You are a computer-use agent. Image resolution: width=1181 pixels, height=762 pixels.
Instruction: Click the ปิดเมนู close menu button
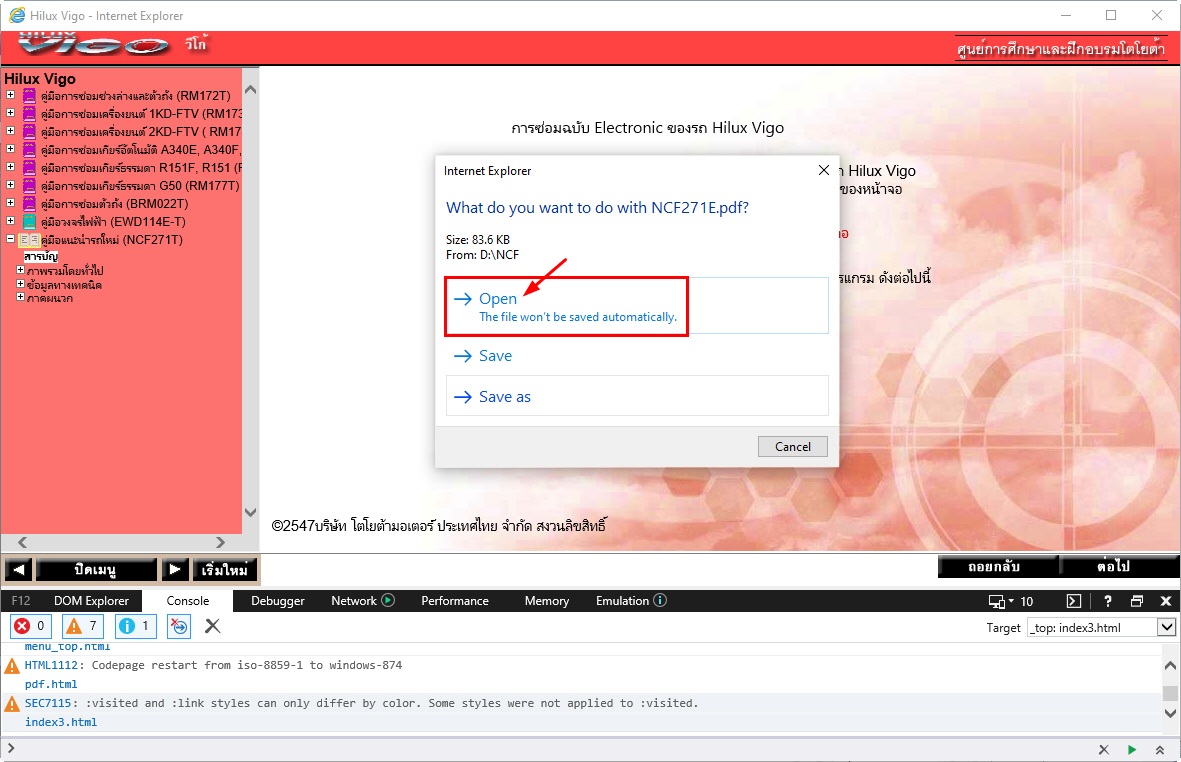(x=96, y=569)
